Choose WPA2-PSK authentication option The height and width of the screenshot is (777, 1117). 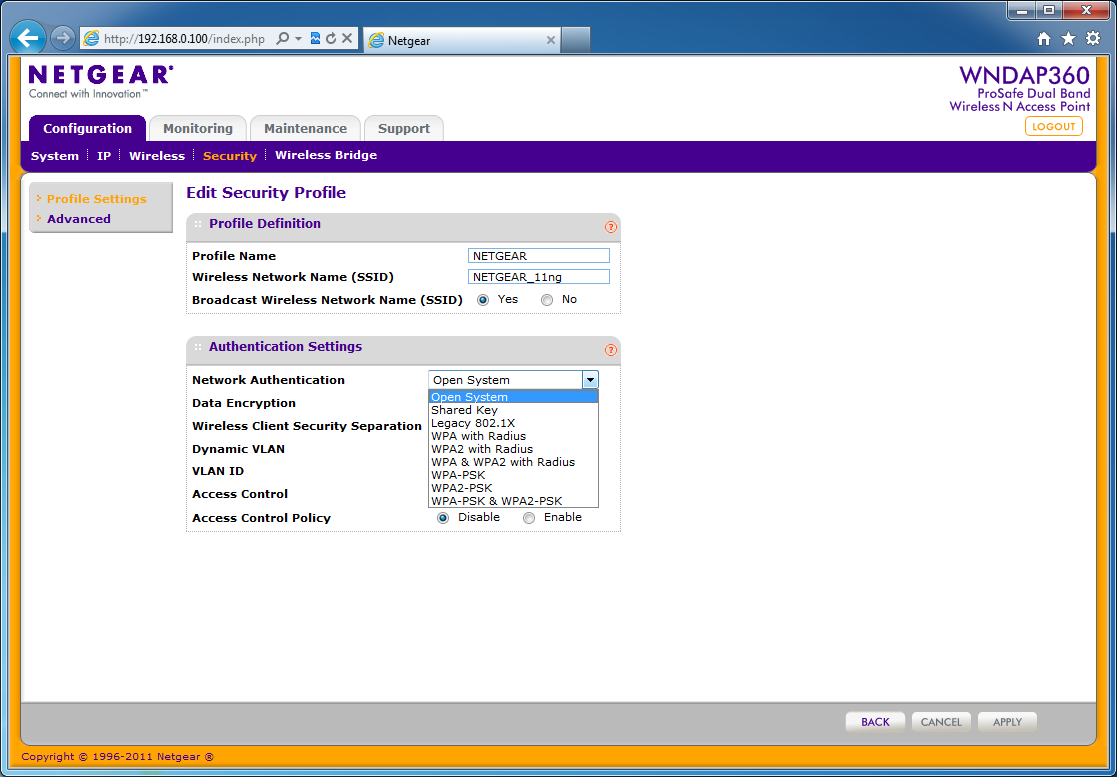513,488
